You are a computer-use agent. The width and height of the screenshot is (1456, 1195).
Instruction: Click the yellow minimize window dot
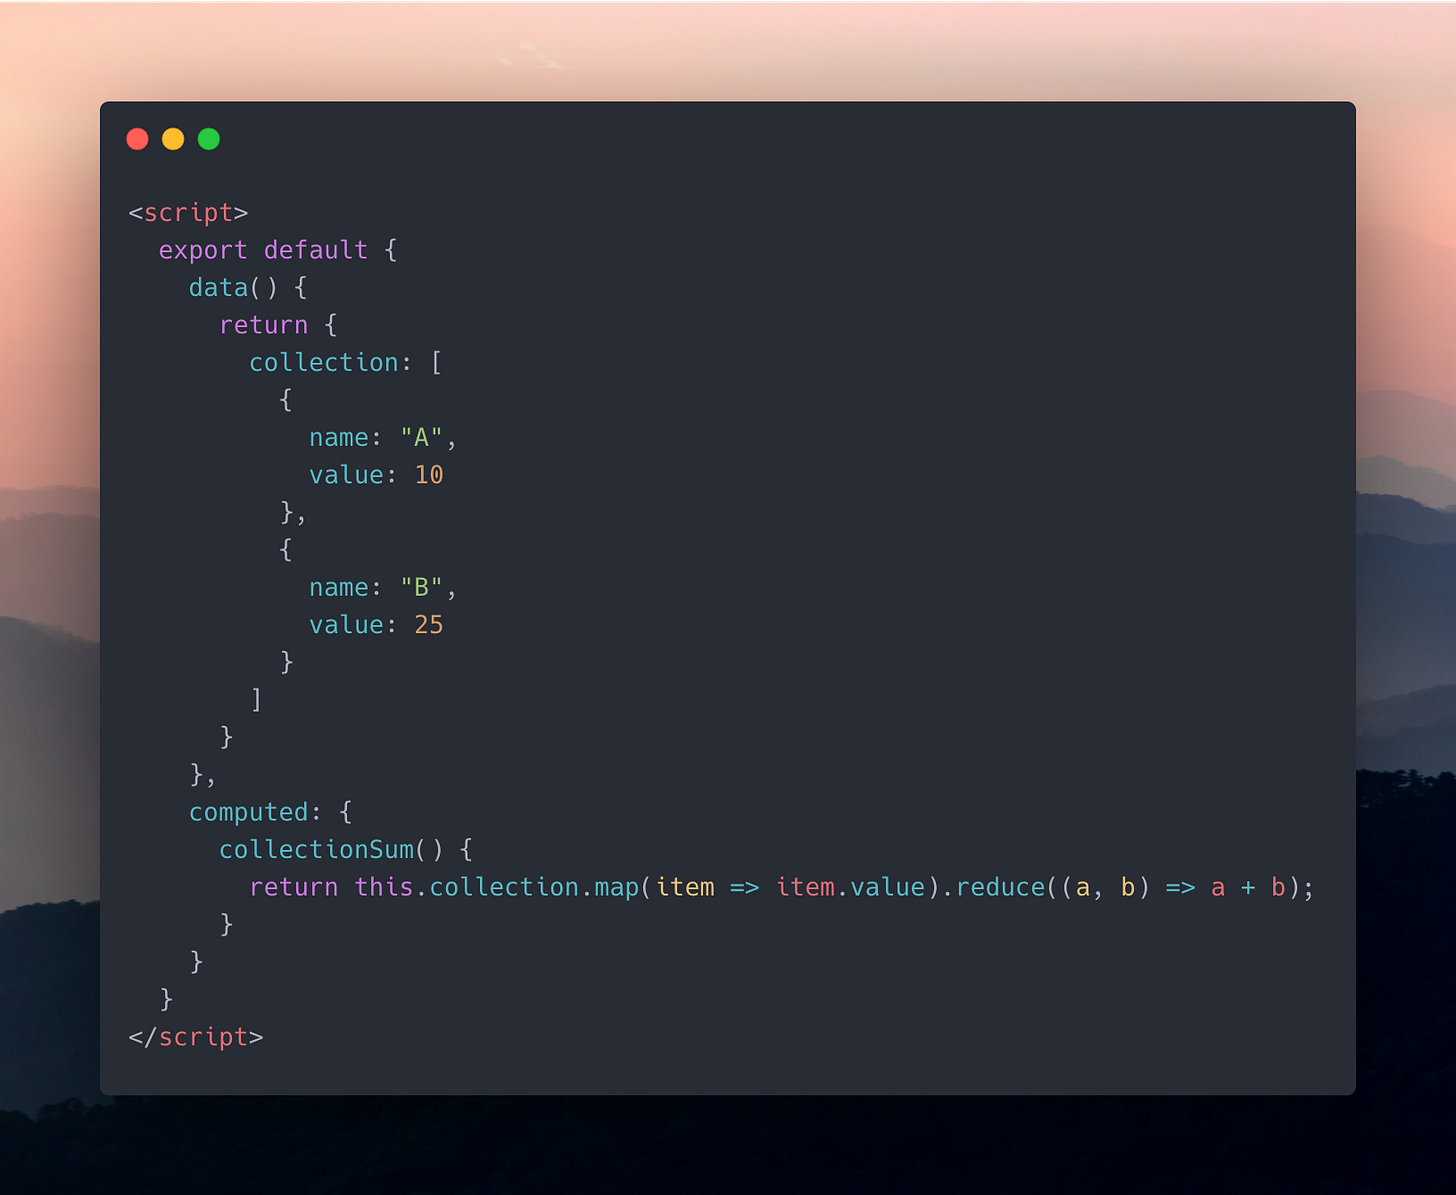pyautogui.click(x=173, y=139)
